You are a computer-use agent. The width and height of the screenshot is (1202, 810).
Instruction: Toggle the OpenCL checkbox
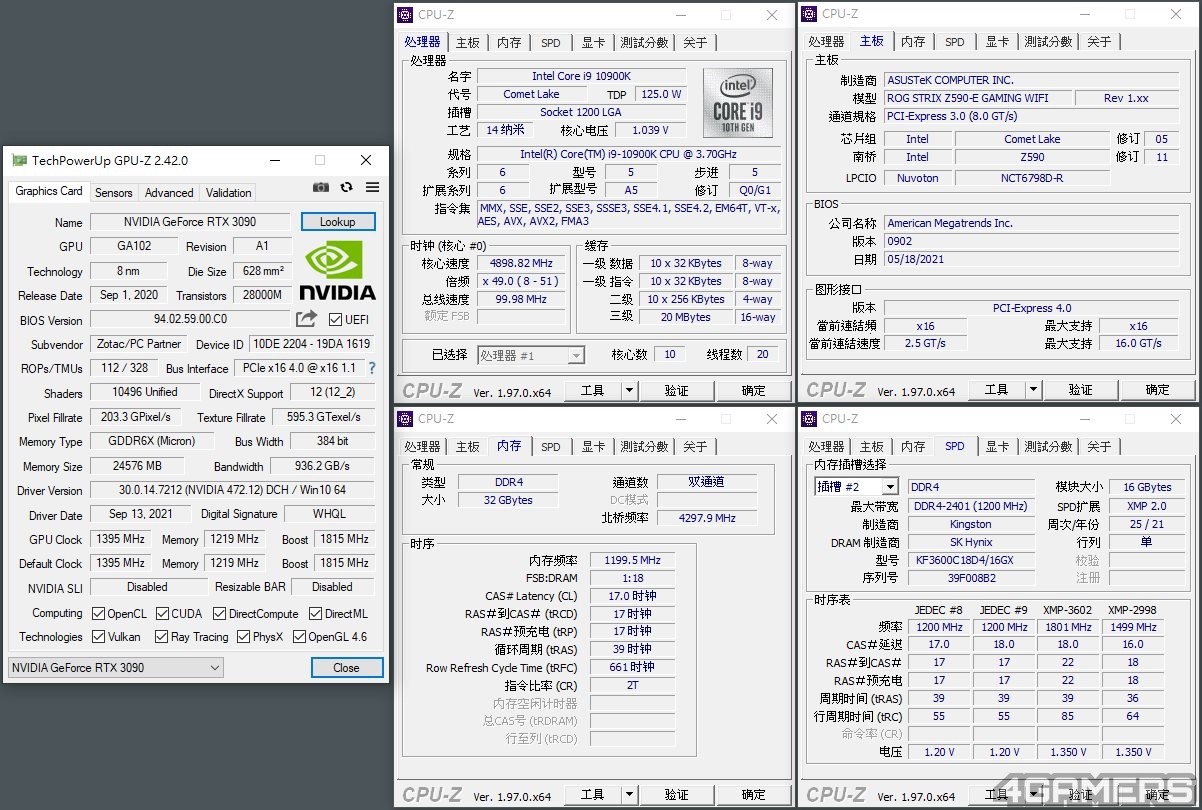tap(98, 614)
